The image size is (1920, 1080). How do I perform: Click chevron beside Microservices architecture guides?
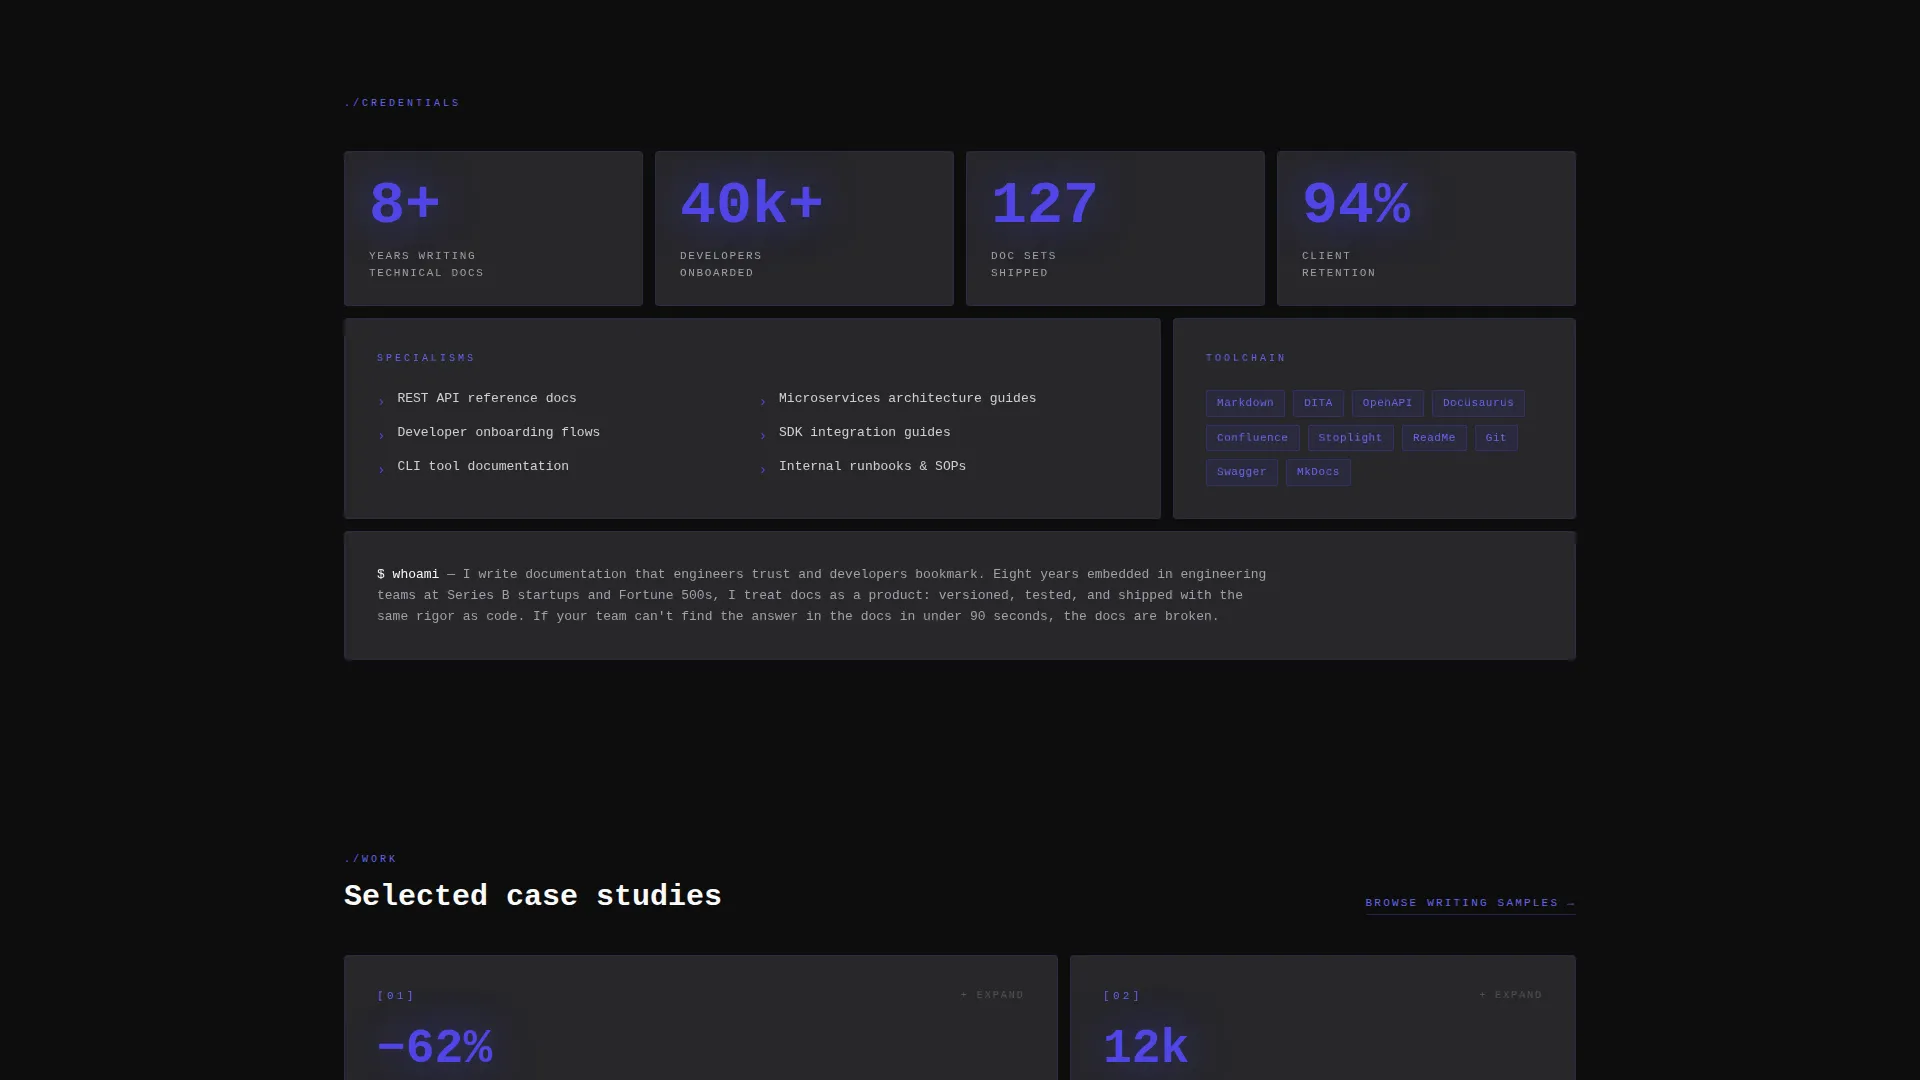(763, 402)
